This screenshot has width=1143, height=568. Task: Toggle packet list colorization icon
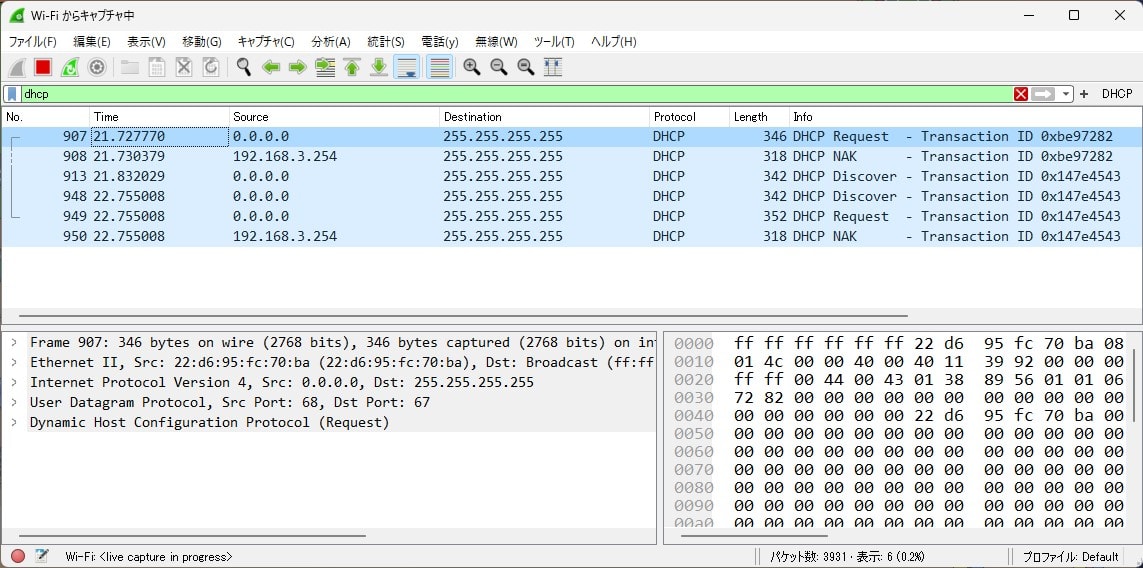click(x=439, y=68)
